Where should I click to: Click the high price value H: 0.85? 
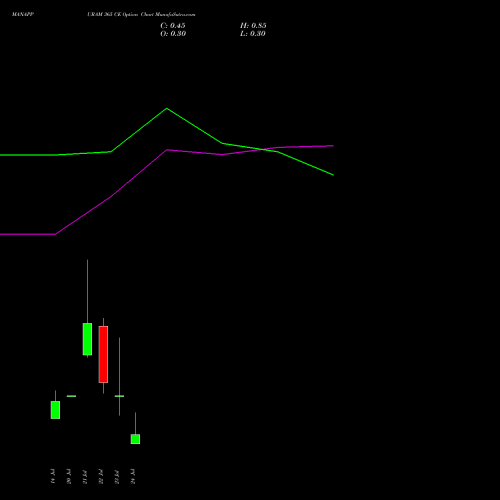[253, 26]
